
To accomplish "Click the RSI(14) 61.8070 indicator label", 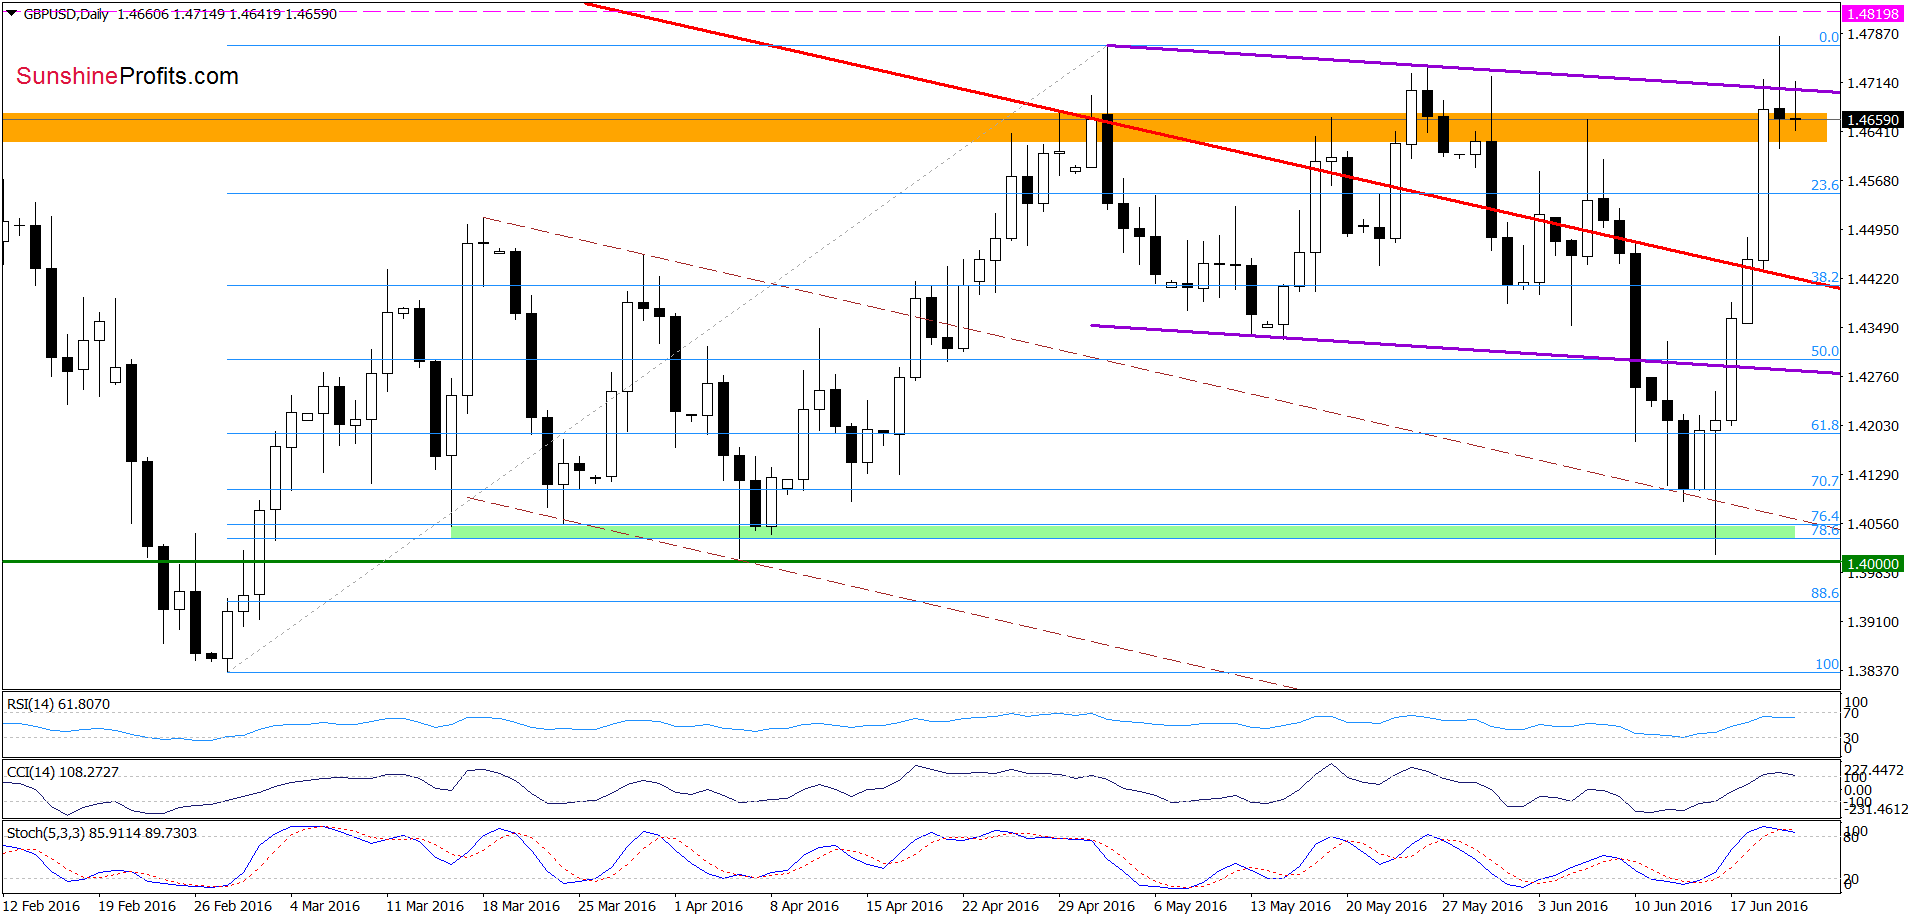I will click(x=58, y=704).
